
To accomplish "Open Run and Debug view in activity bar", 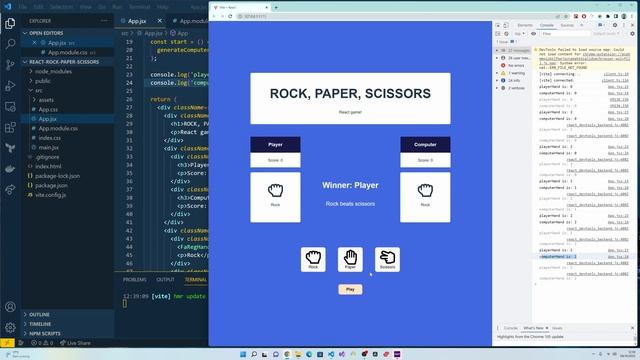I will point(10,86).
